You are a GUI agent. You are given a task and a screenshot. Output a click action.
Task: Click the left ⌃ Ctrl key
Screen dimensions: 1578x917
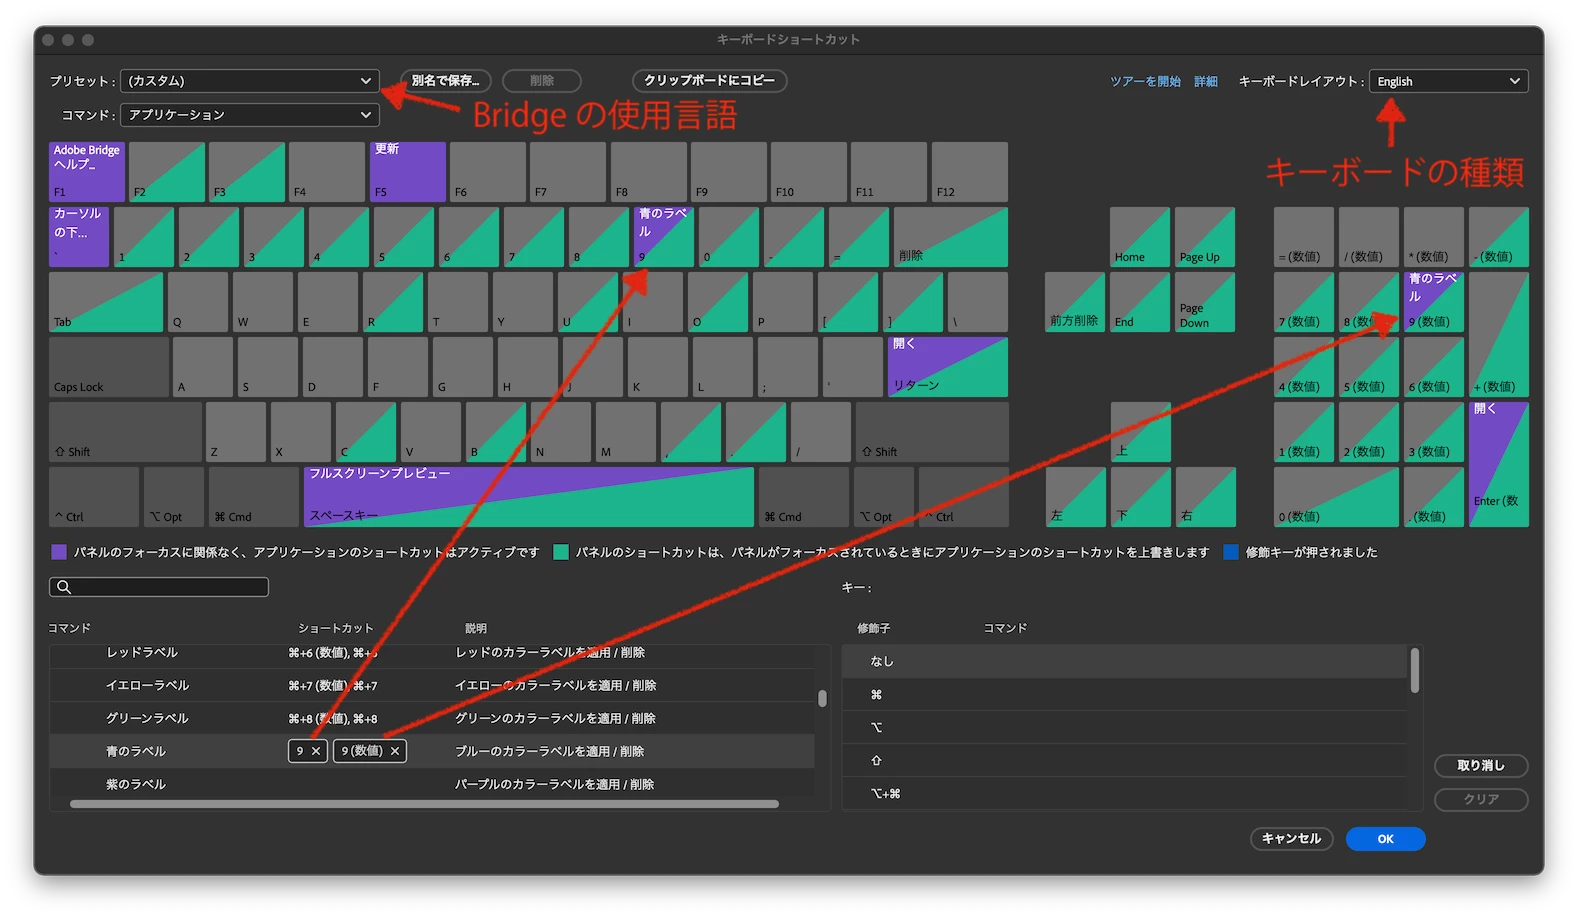pyautogui.click(x=94, y=497)
